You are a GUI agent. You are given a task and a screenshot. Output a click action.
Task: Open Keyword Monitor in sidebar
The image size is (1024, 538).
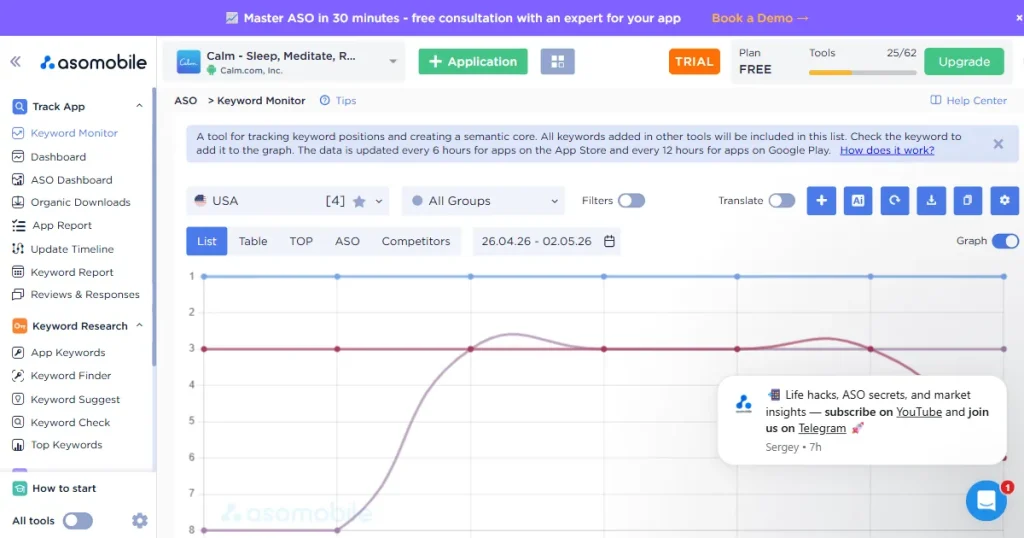click(x=74, y=133)
